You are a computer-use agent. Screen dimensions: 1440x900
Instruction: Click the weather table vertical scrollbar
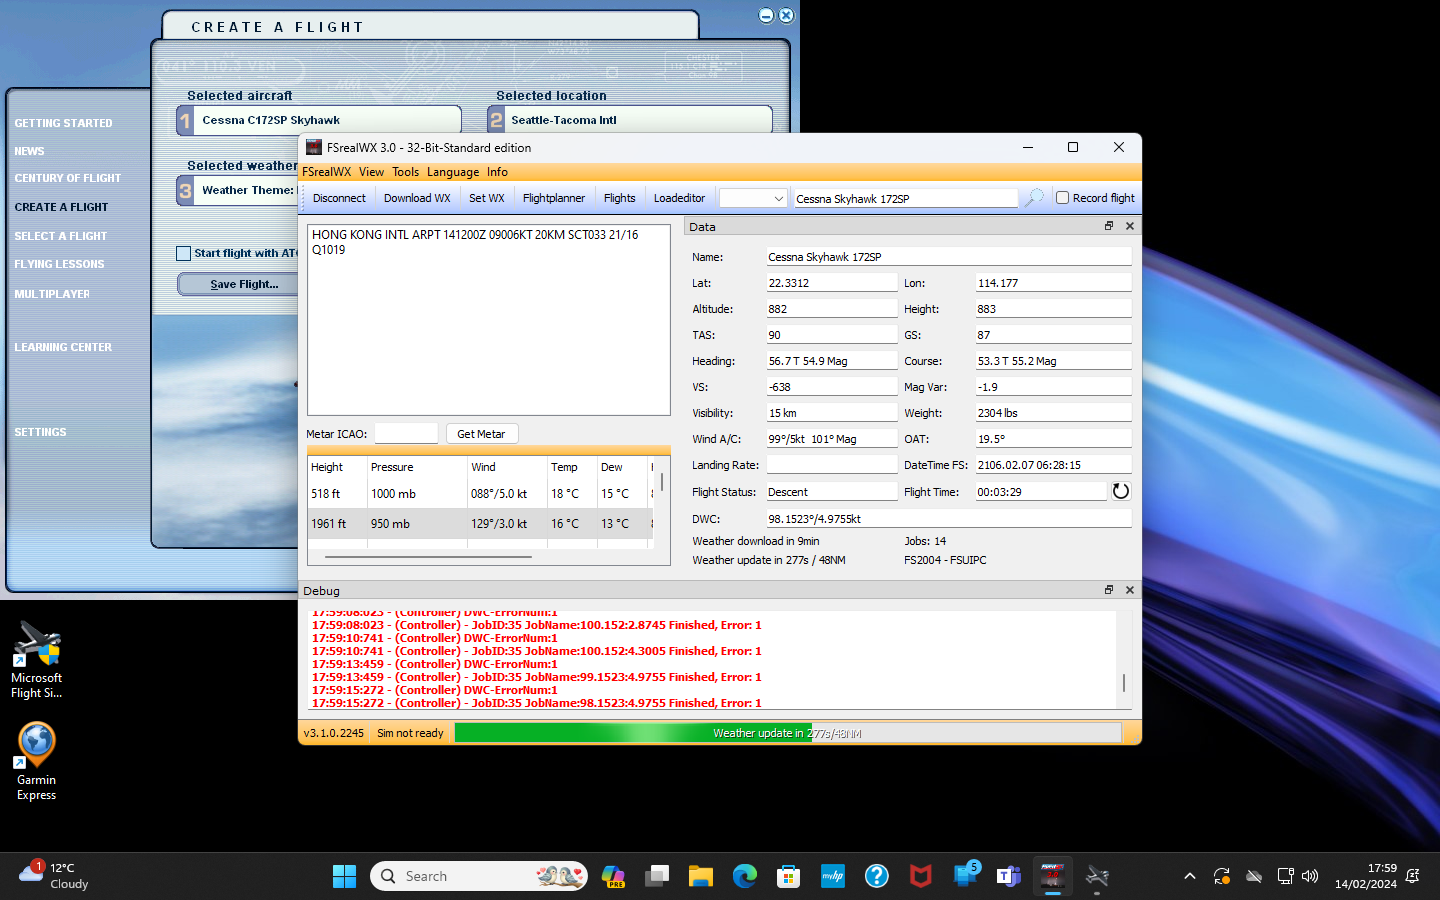click(661, 482)
